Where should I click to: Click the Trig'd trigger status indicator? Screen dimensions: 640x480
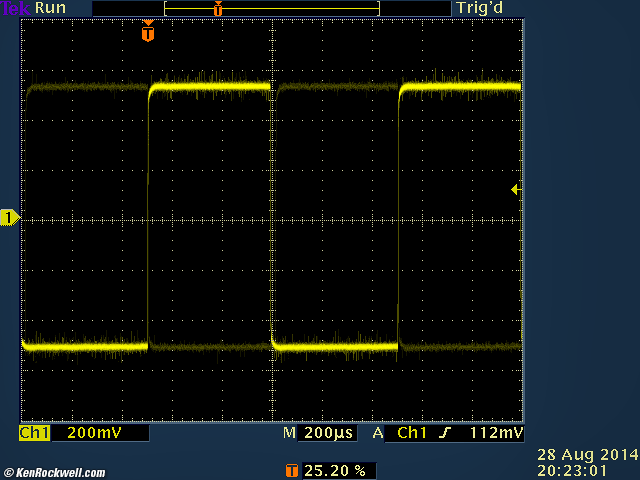point(478,8)
